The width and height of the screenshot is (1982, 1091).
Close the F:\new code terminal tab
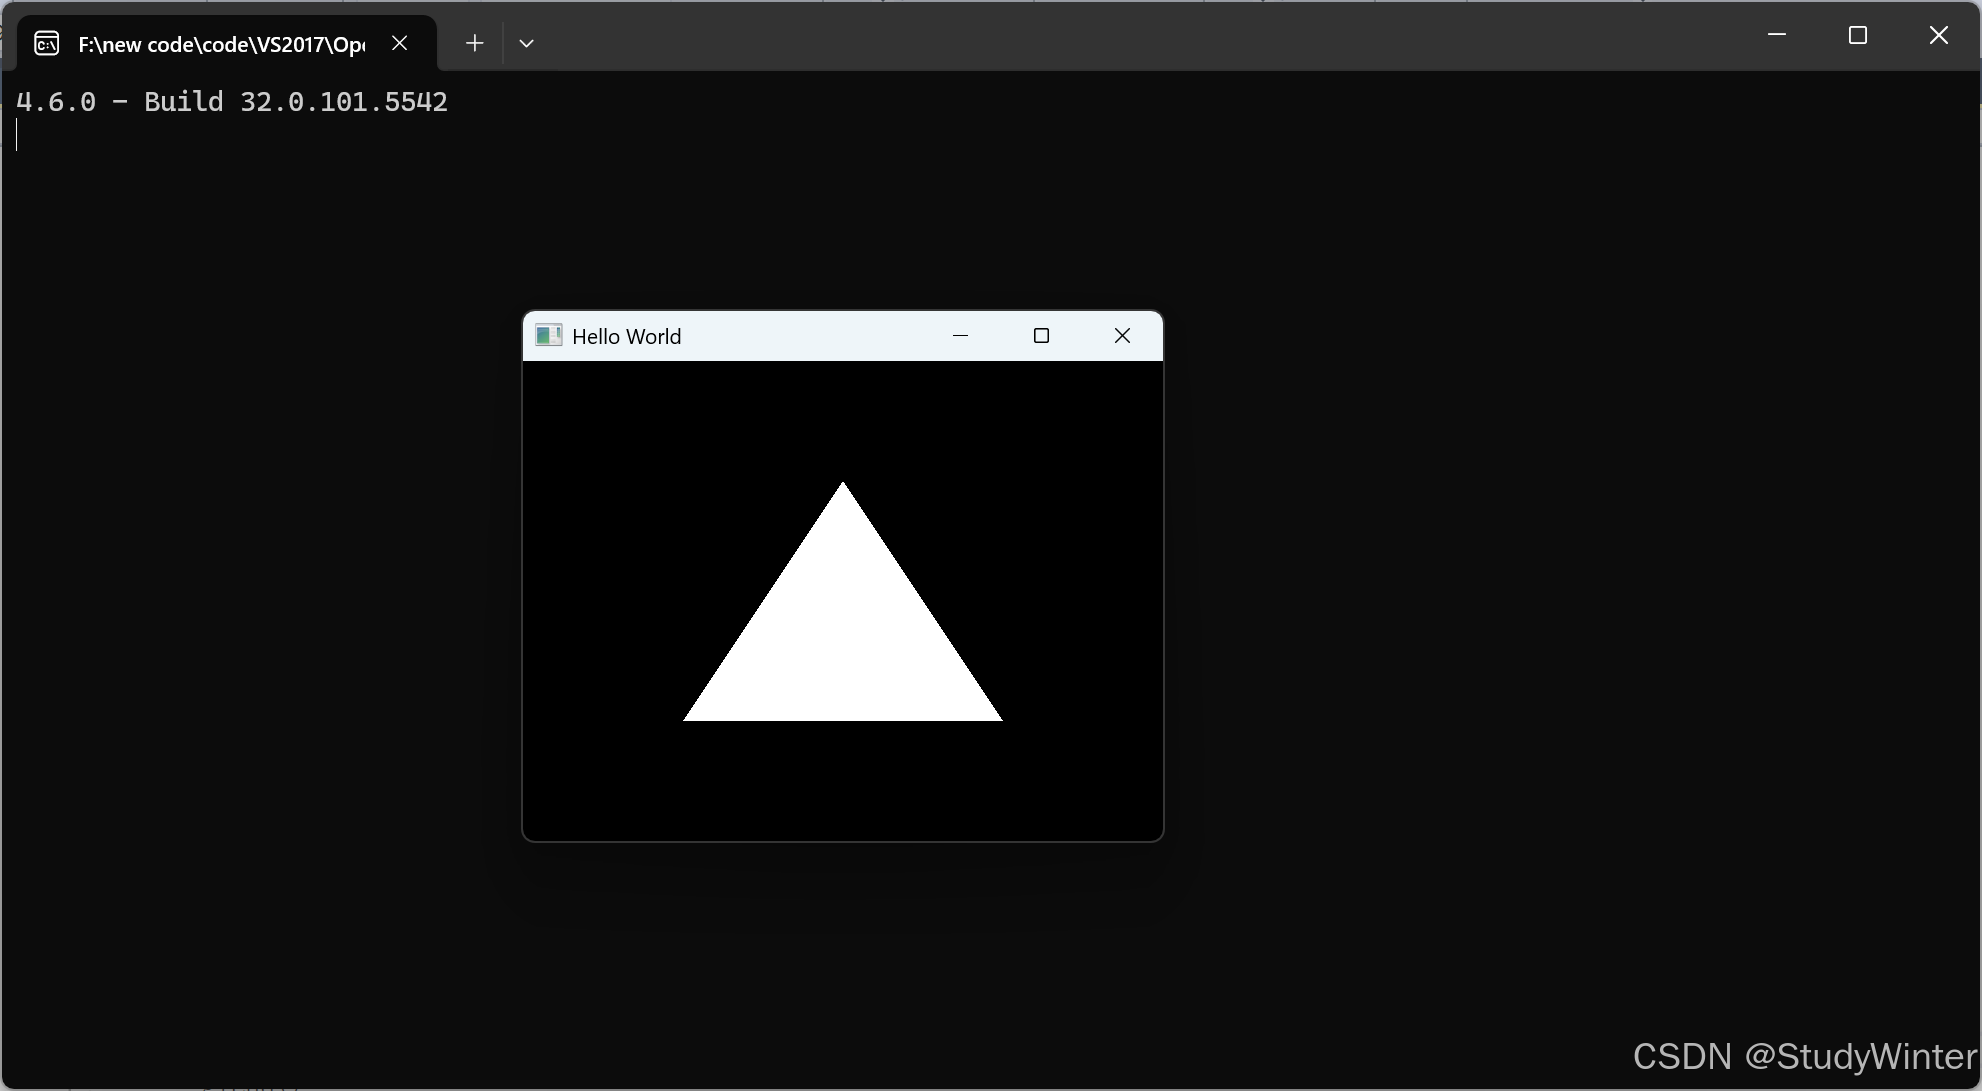400,43
